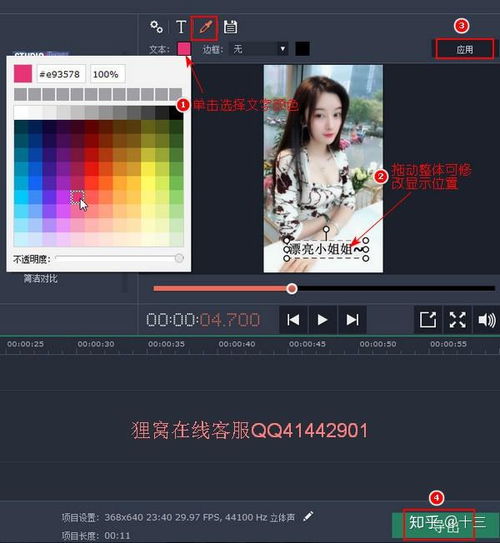Click the pink text color swatch
Screen dimensions: 500x543
[184, 49]
